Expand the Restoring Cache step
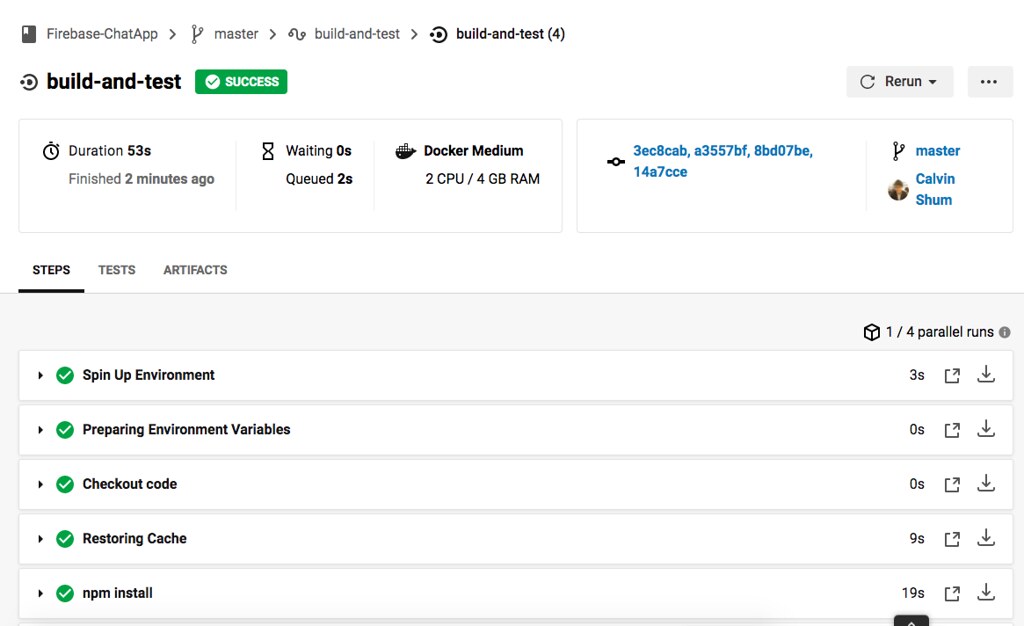1024x626 pixels. (40, 539)
